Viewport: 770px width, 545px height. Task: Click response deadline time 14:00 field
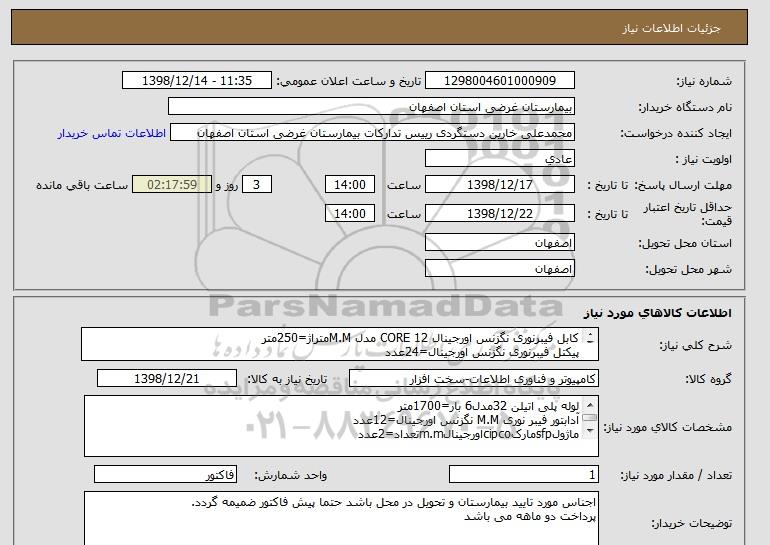pyautogui.click(x=350, y=185)
